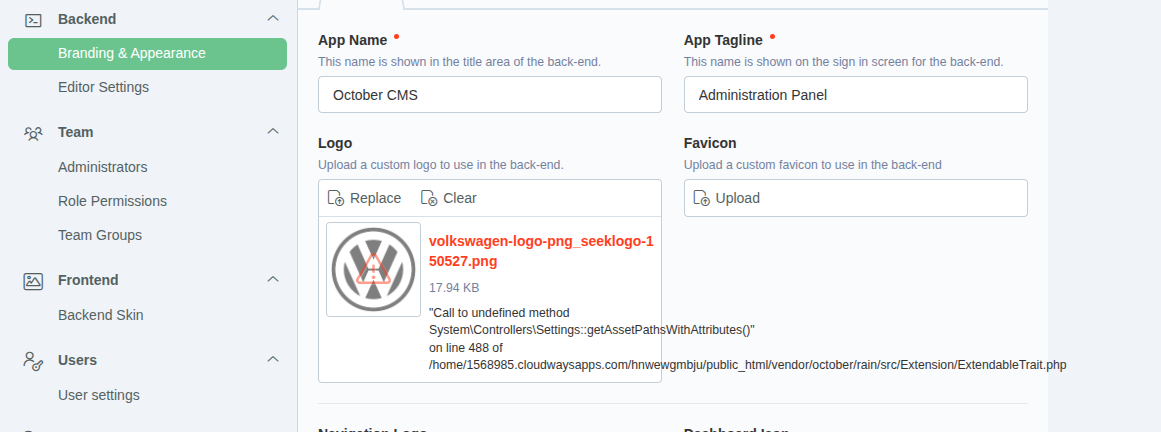Open Backend Skin settings
Screen dimensions: 1161x432
click(100, 315)
